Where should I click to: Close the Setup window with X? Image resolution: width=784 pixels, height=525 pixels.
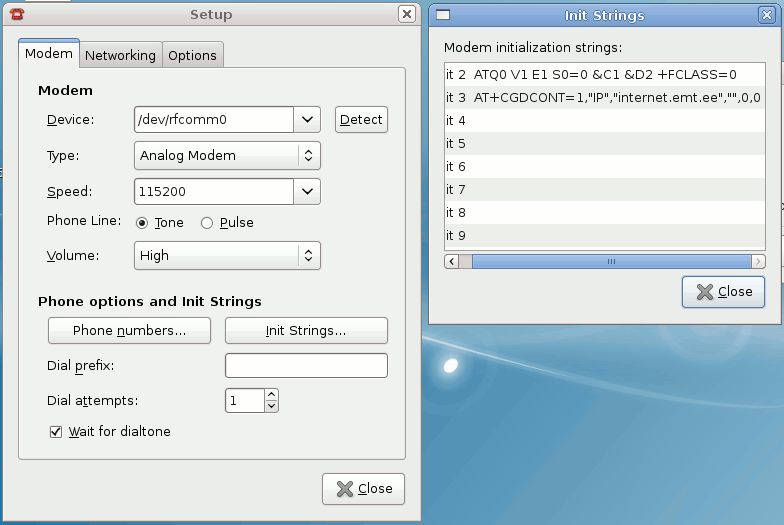point(407,14)
